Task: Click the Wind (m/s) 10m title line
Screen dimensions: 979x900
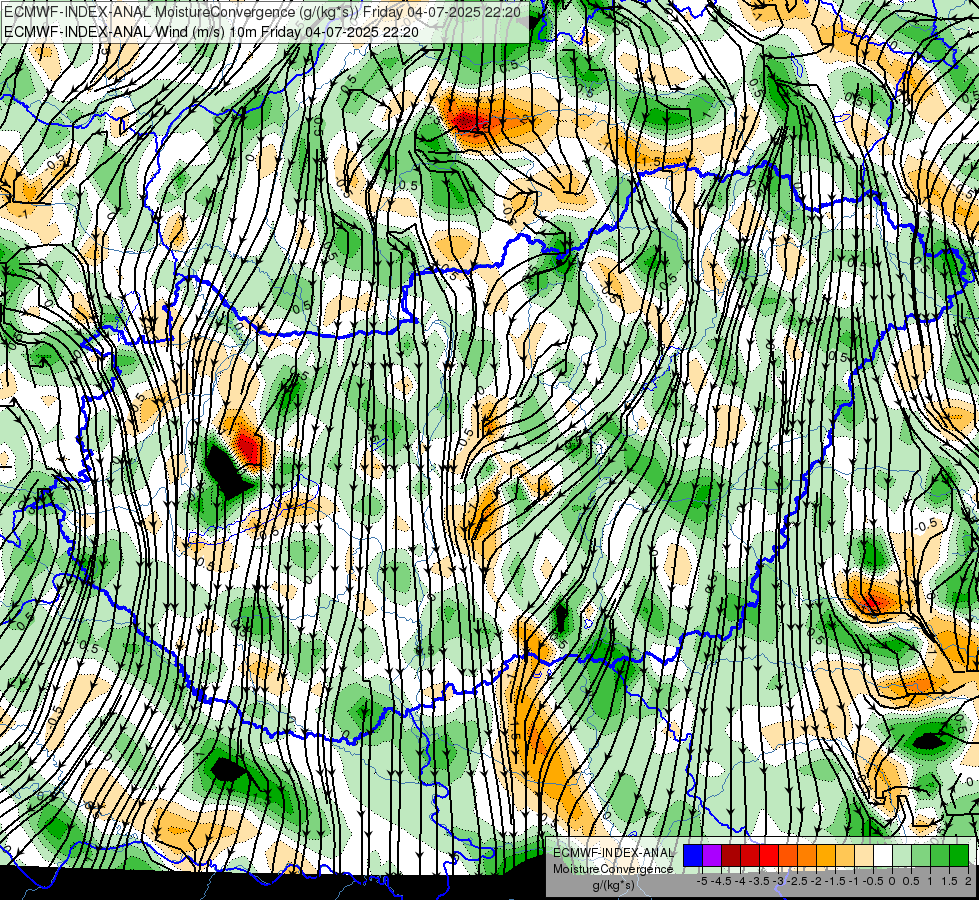Action: [x=211, y=32]
